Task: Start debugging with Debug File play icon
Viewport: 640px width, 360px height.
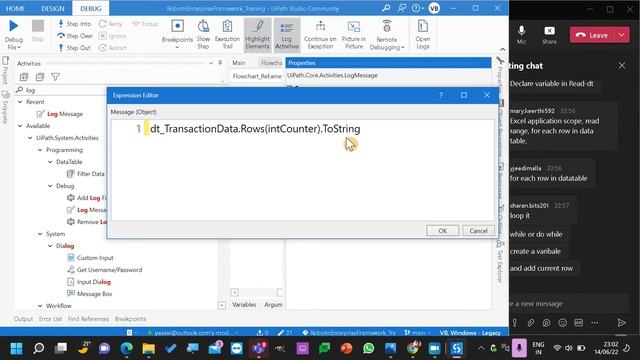Action: [13, 26]
